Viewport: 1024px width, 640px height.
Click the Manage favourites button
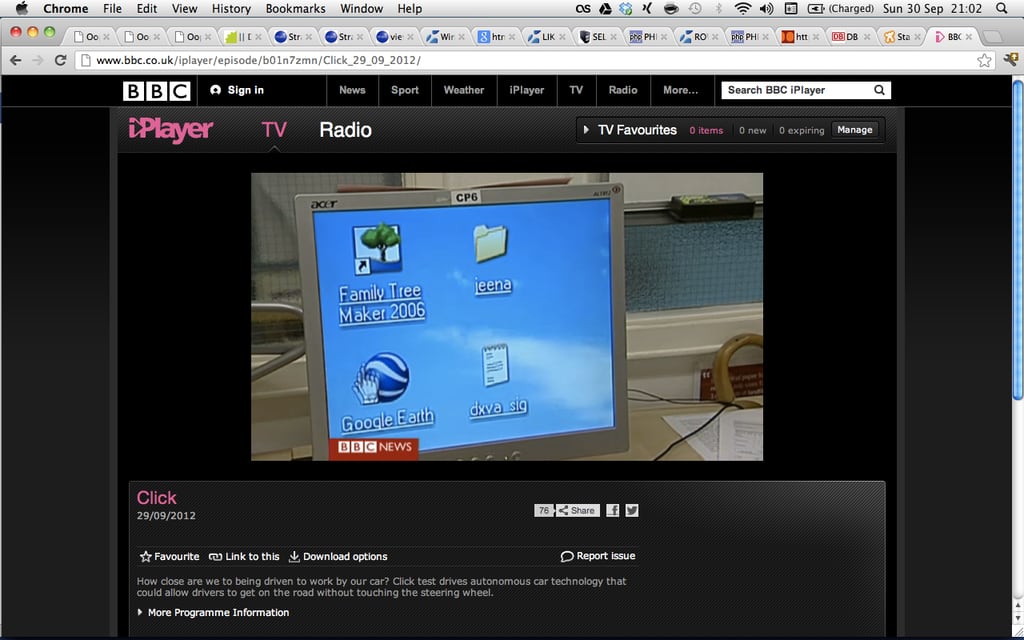[854, 130]
